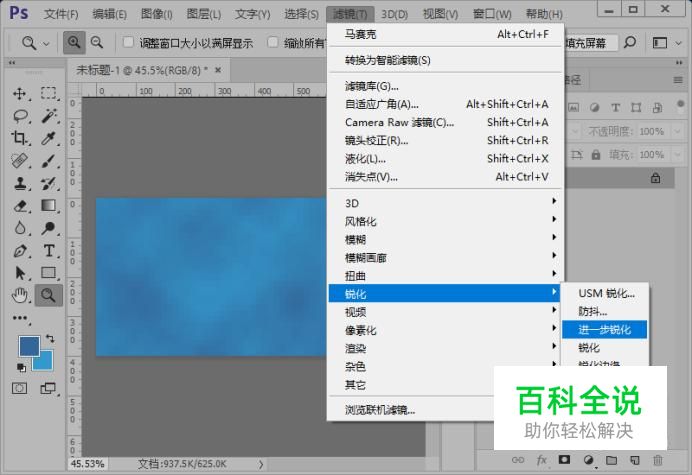
Task: Expand the Blur (模糊) submenu
Action: [x=445, y=239]
